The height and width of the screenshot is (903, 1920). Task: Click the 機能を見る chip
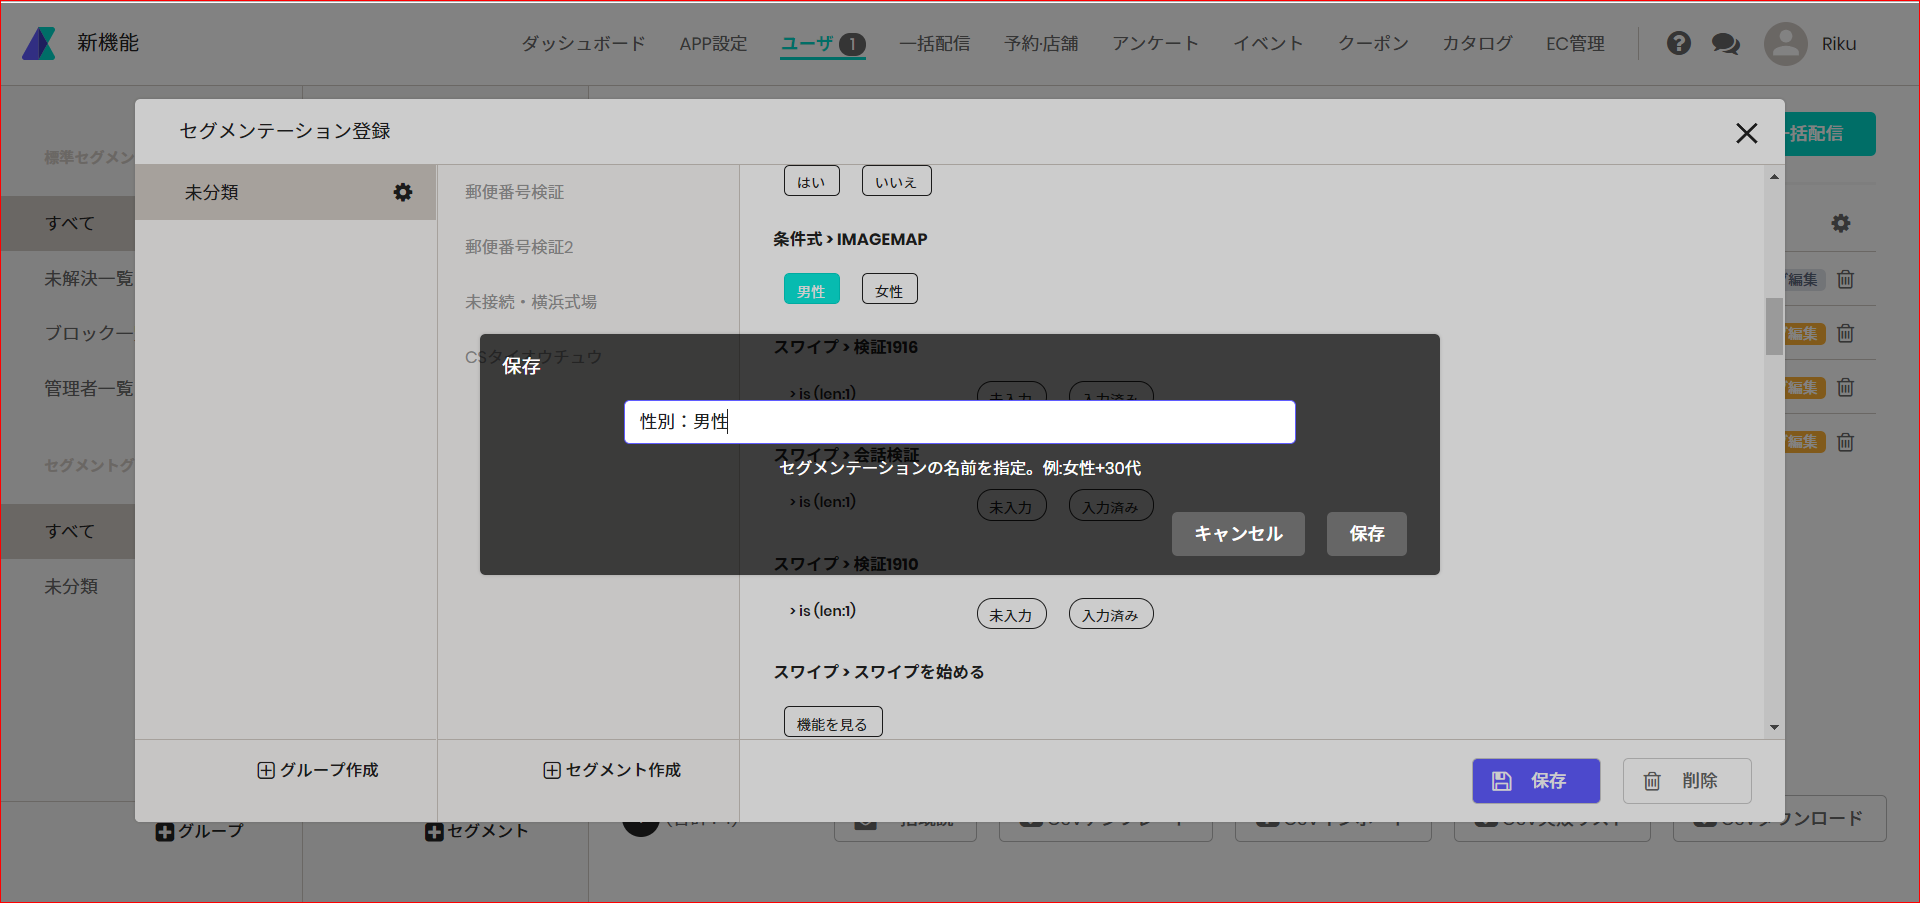(x=833, y=722)
